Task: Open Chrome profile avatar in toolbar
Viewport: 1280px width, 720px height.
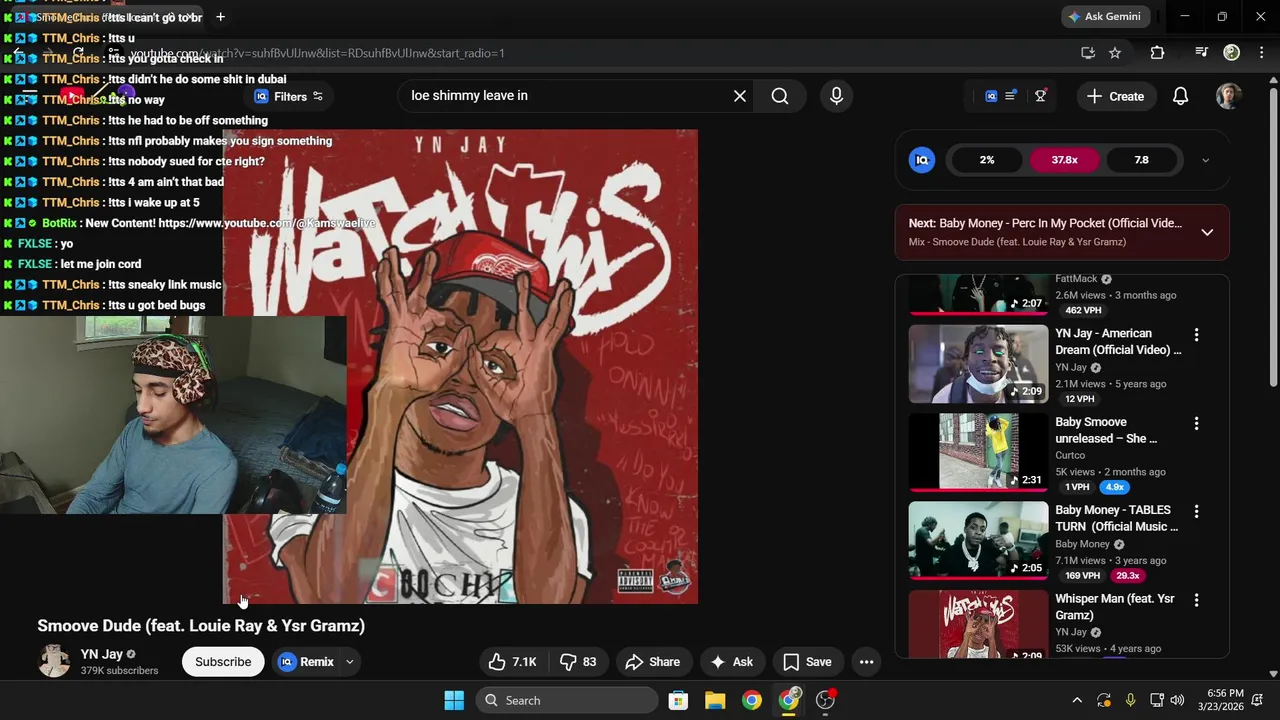Action: [1232, 53]
